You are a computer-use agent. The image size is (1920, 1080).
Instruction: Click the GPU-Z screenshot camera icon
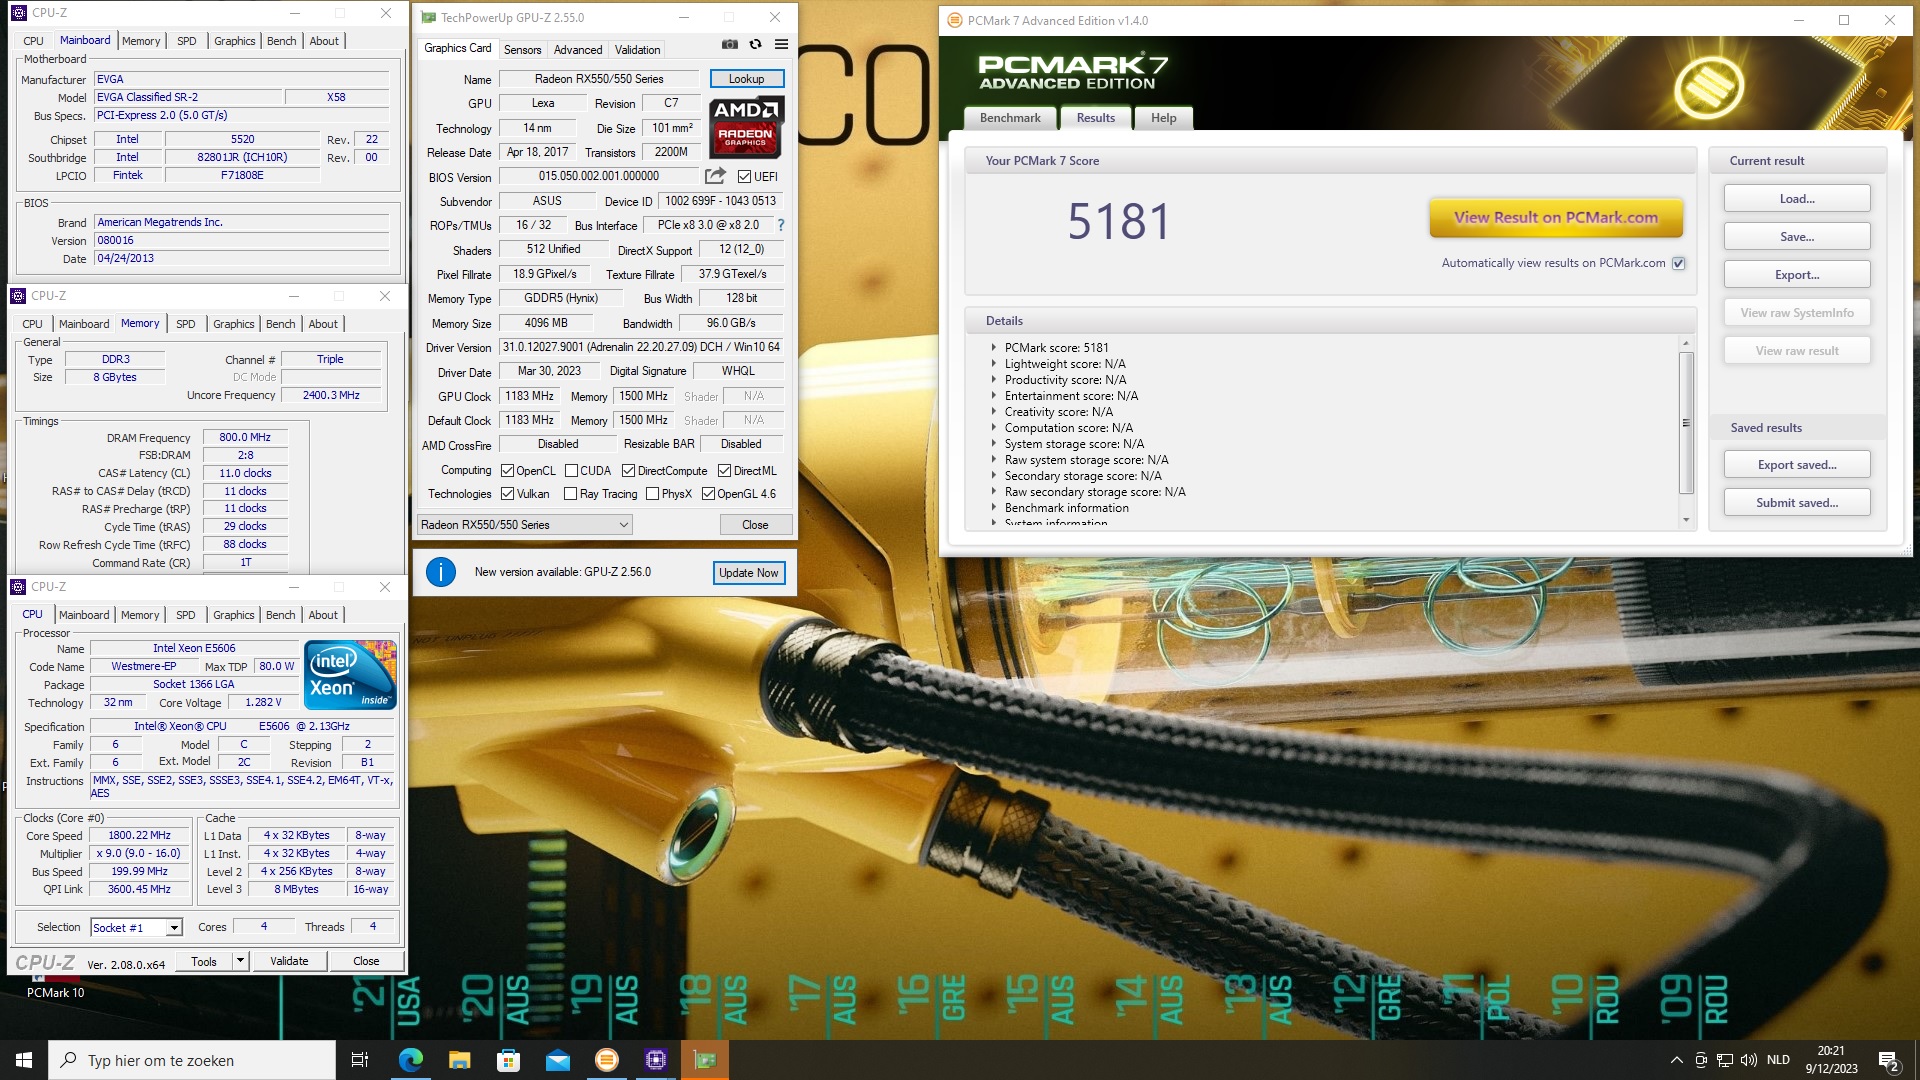730,45
